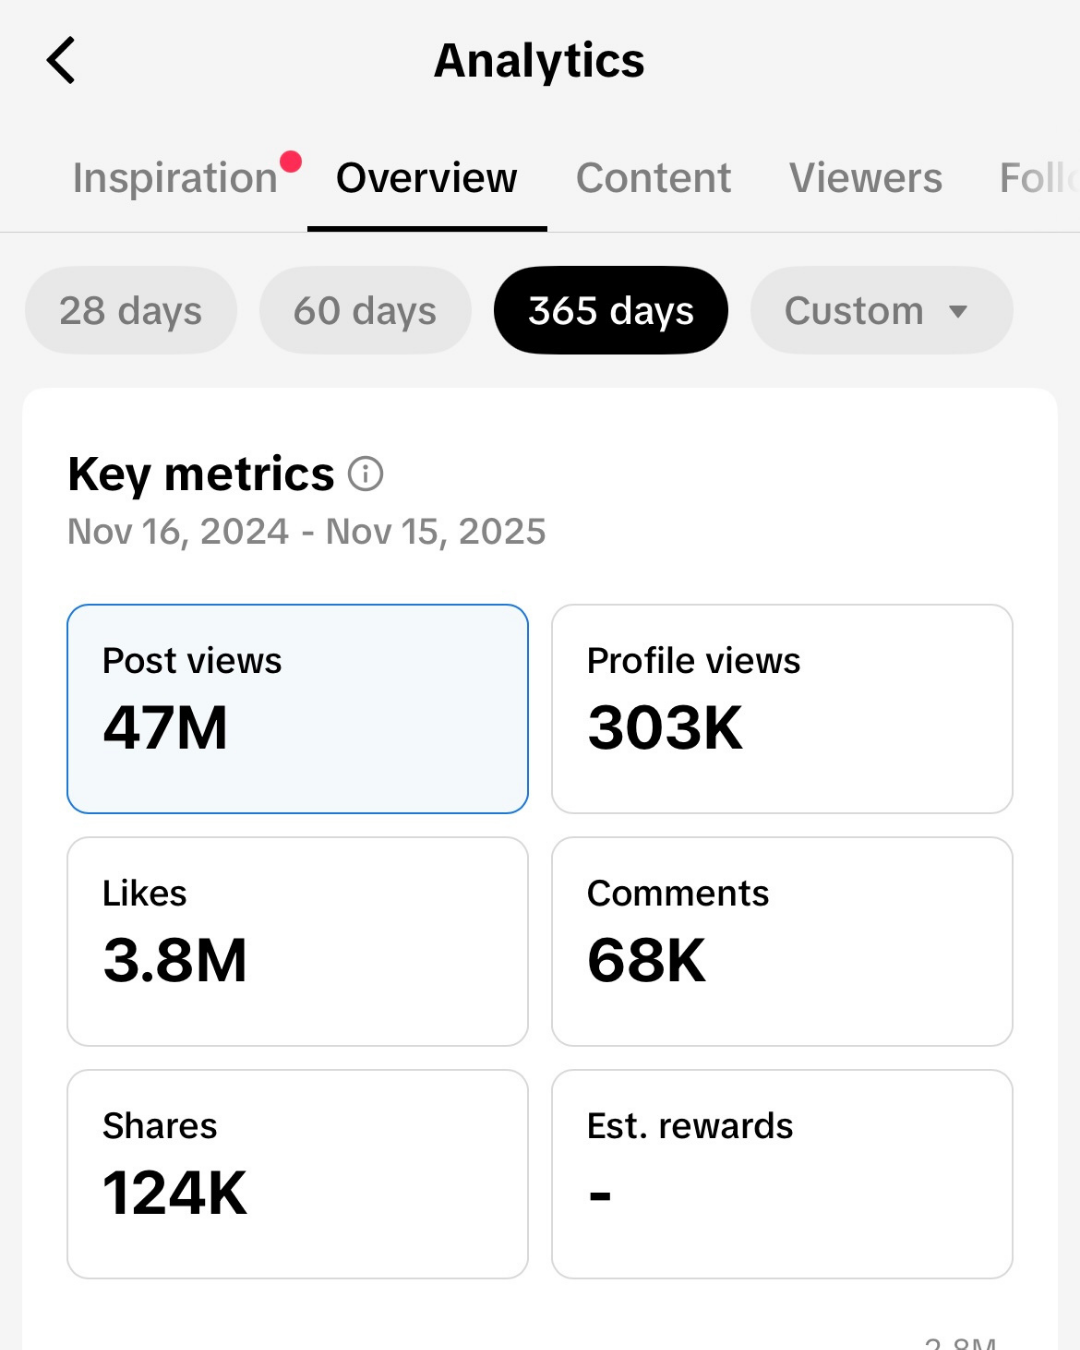Click the back arrow to leave Analytics
The width and height of the screenshot is (1080, 1350).
point(60,60)
